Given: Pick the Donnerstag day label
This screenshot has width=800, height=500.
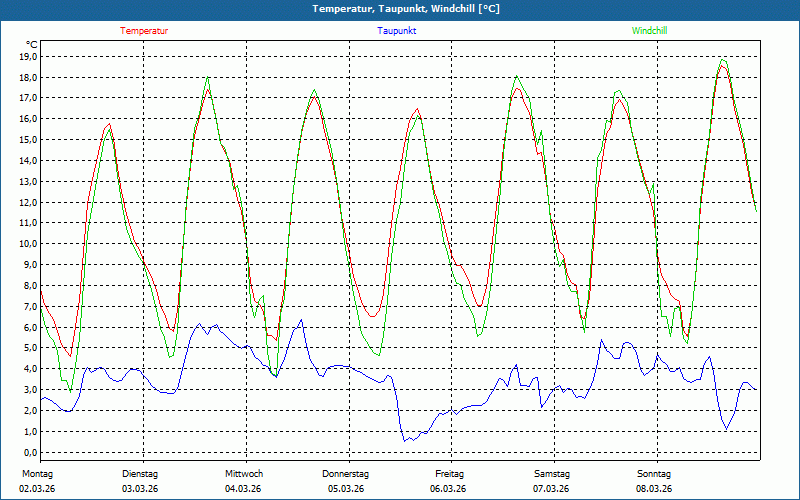Looking at the screenshot, I should coord(346,474).
